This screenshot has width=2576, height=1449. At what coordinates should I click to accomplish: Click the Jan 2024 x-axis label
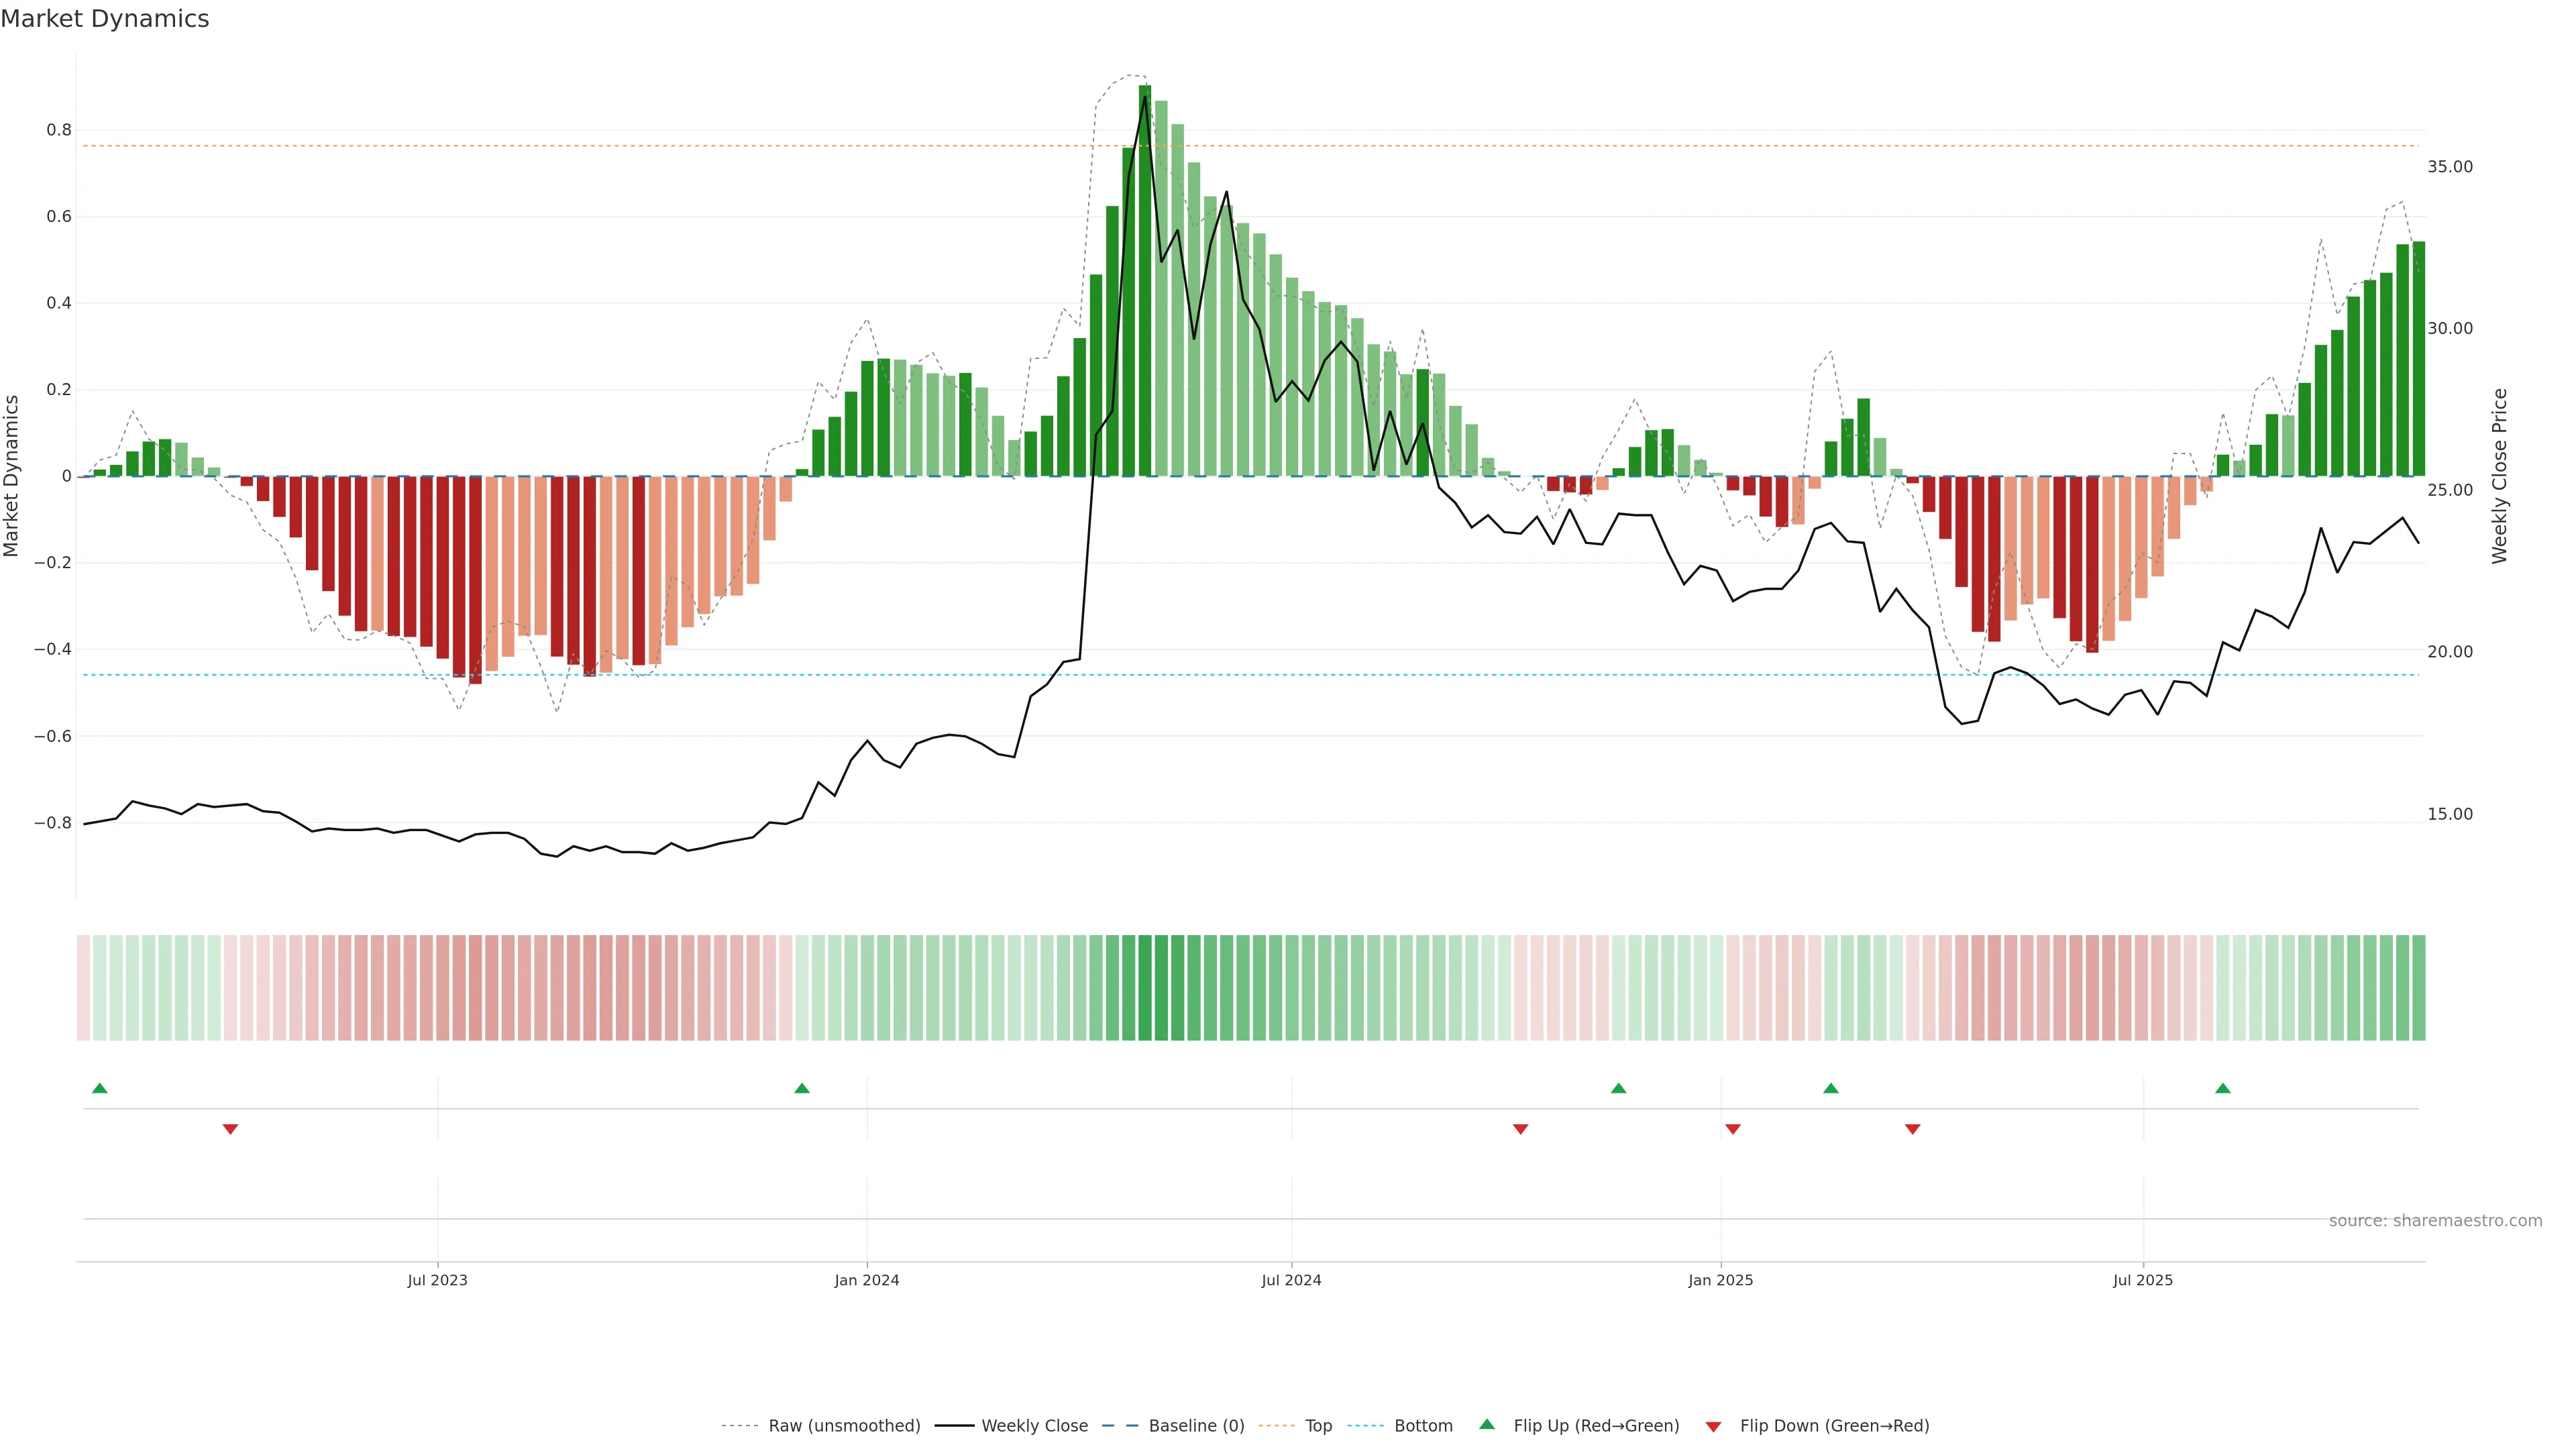(x=866, y=1280)
